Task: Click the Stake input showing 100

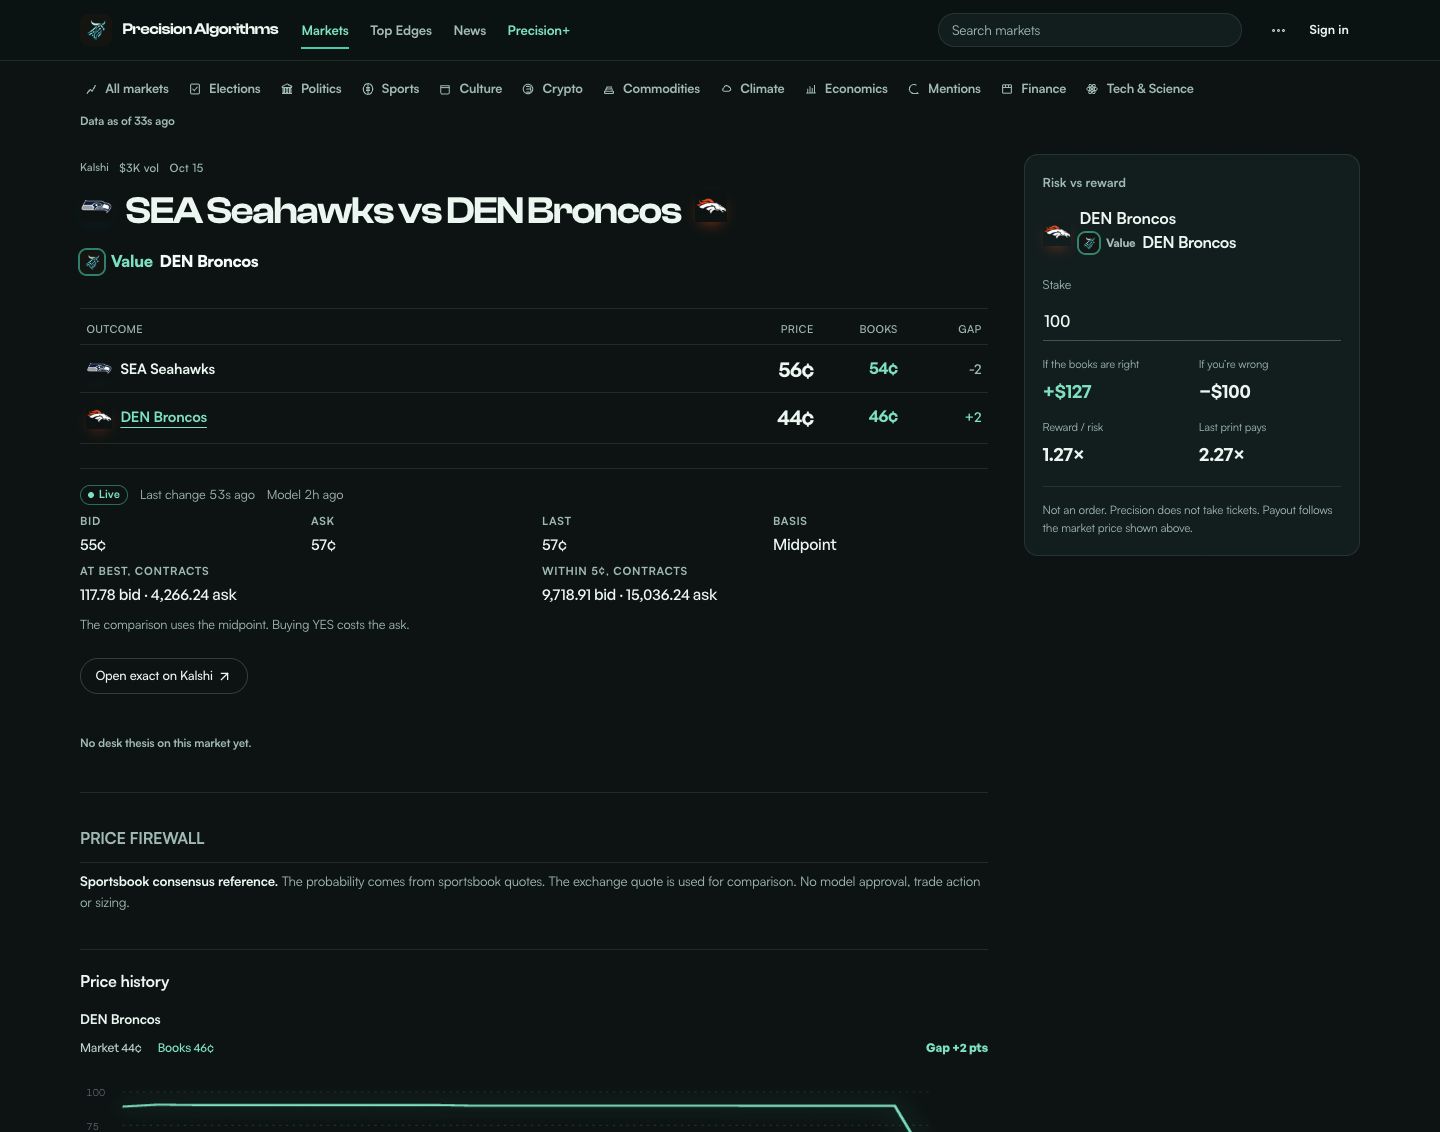Action: [1191, 321]
